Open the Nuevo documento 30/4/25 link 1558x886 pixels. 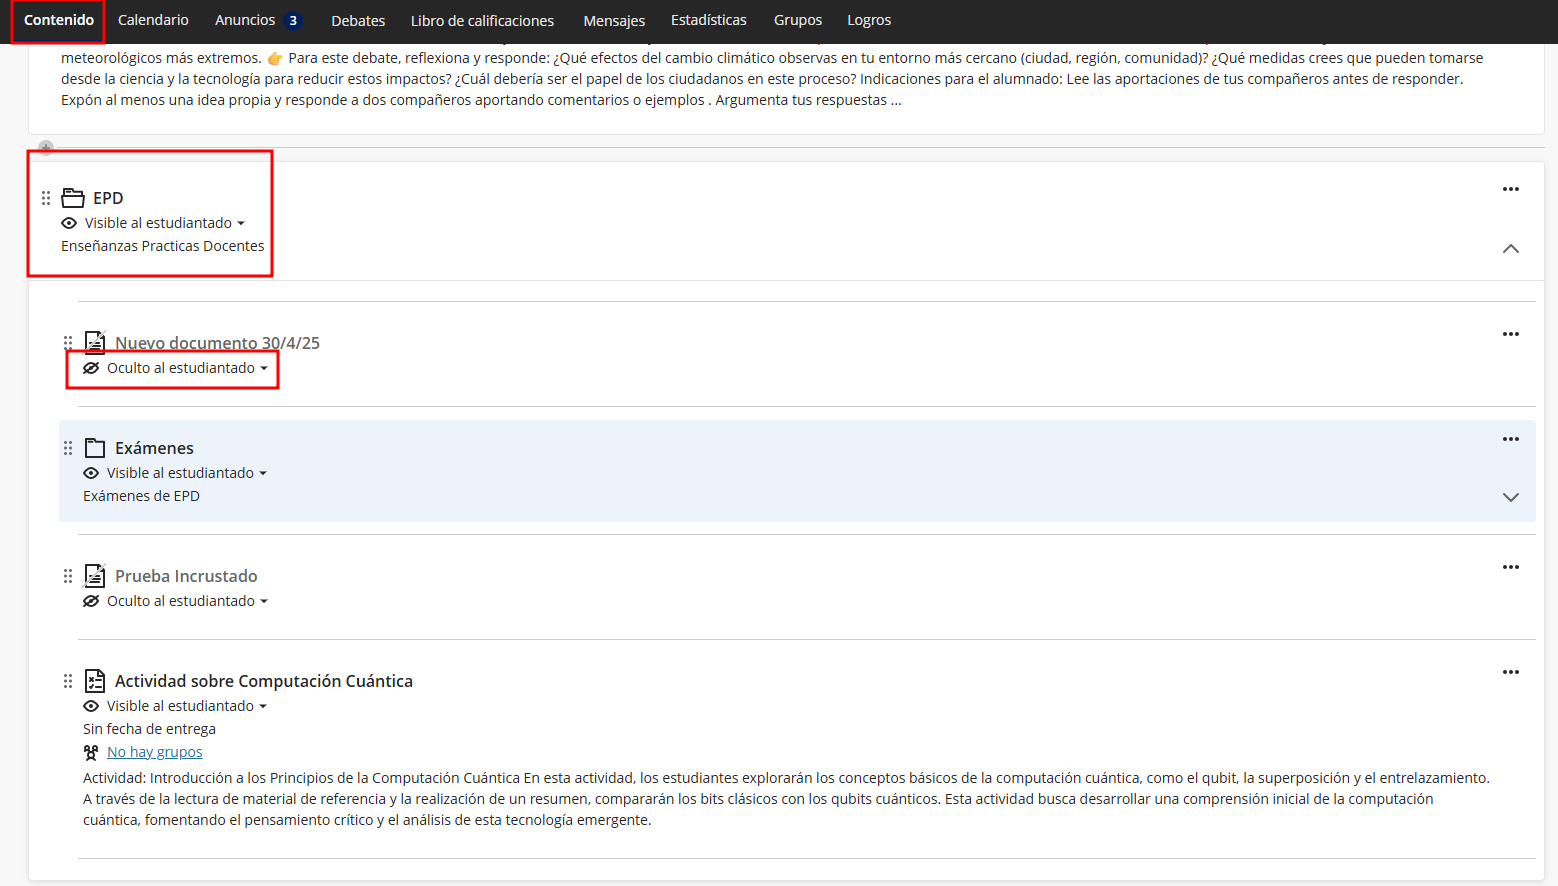tap(217, 343)
